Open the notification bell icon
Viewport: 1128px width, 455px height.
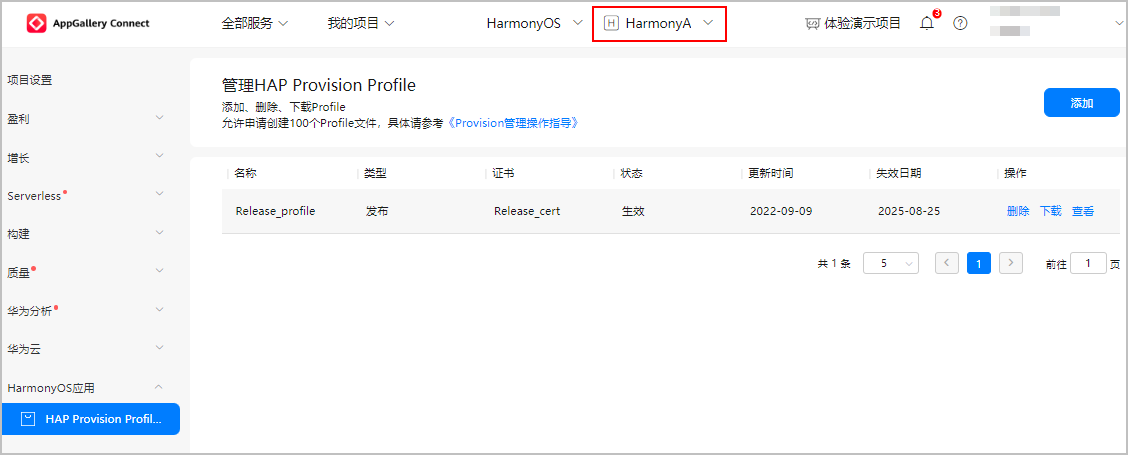pos(927,24)
